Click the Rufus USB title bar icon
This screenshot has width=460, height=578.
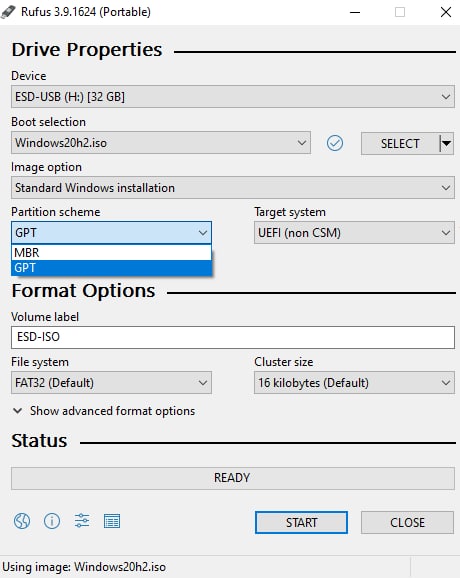pyautogui.click(x=8, y=12)
